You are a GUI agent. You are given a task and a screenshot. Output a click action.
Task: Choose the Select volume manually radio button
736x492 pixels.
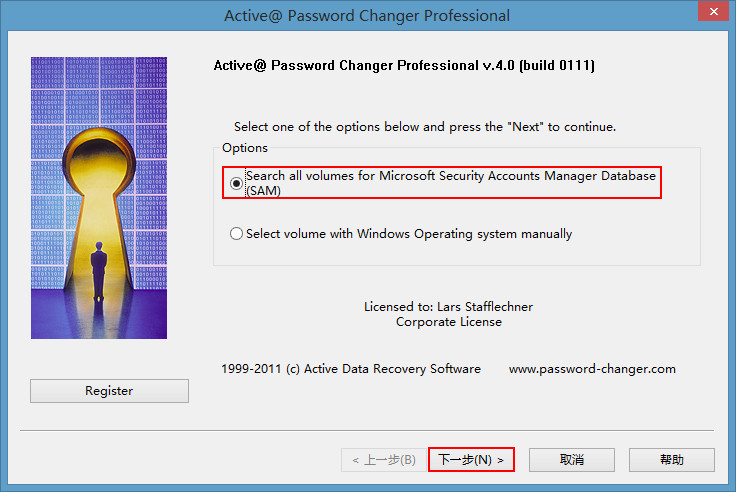pos(237,233)
